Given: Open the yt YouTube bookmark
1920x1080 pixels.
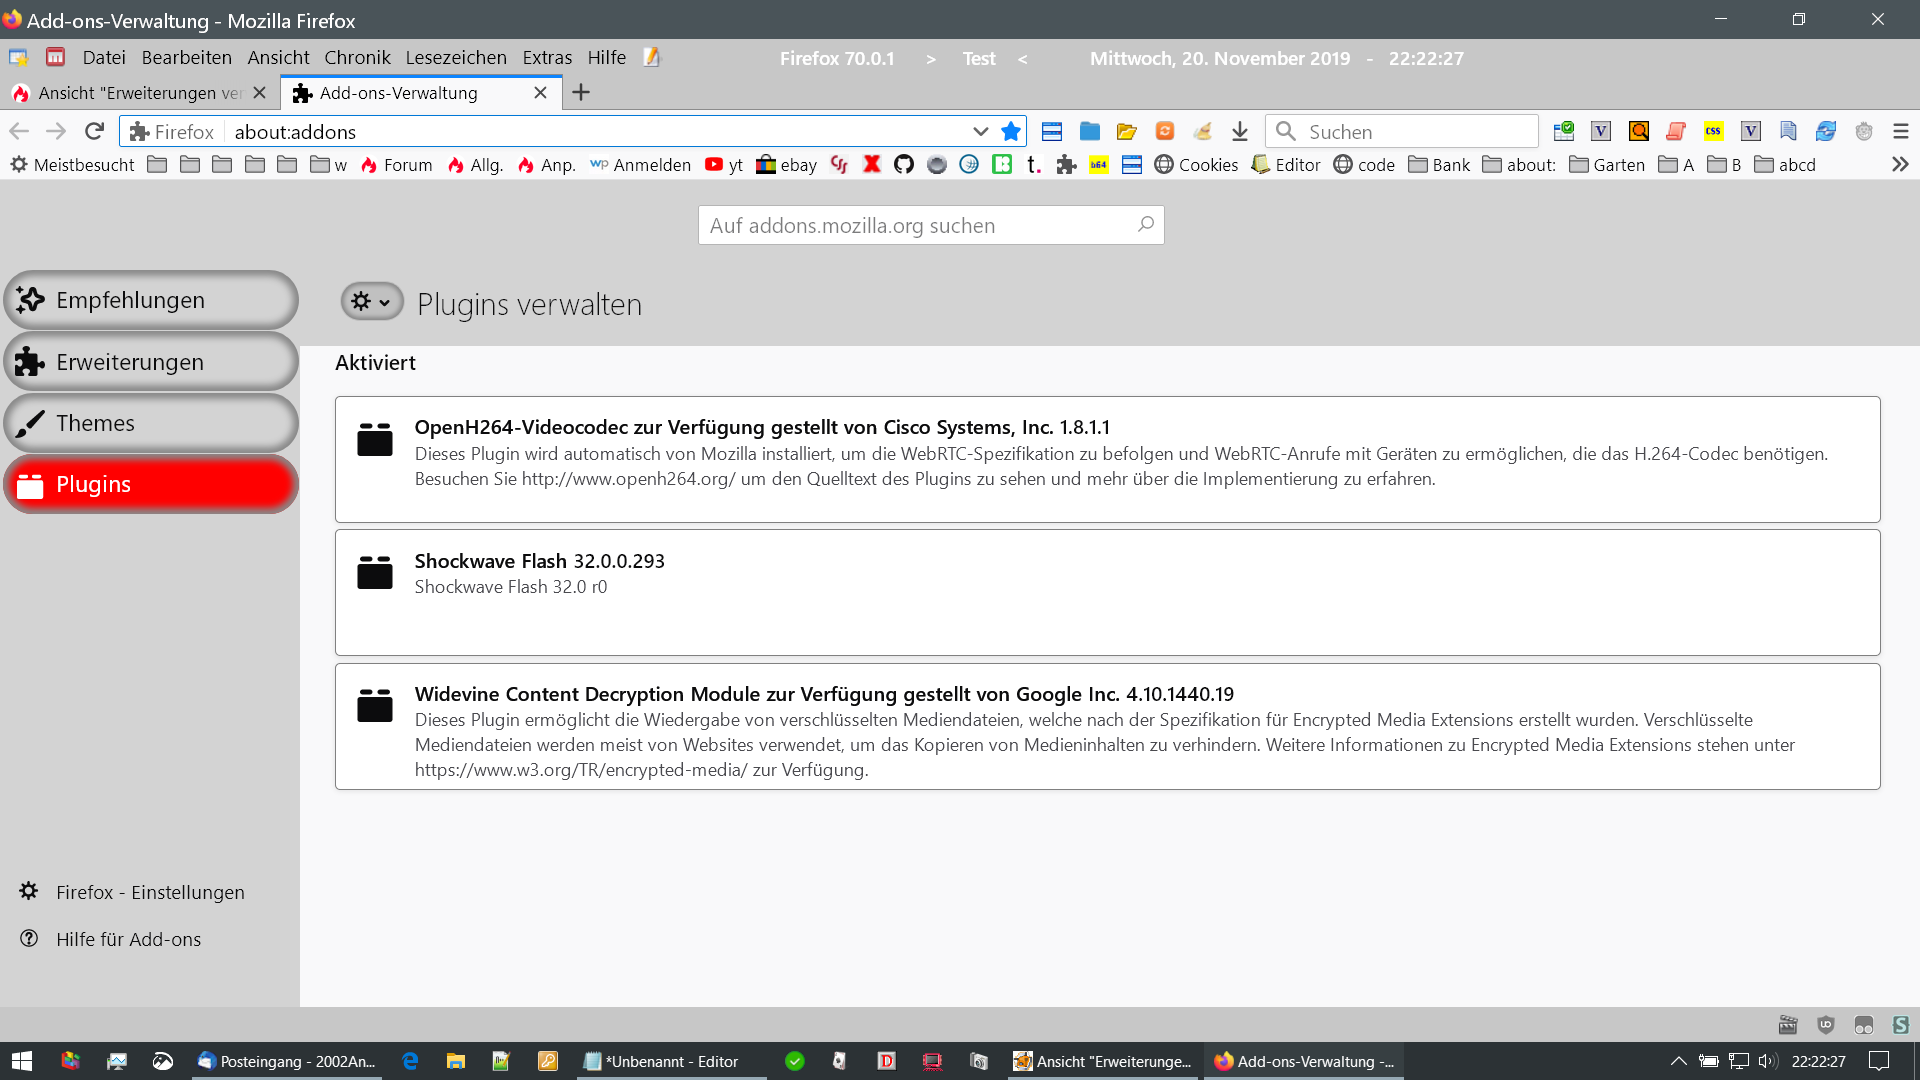Looking at the screenshot, I should (724, 164).
